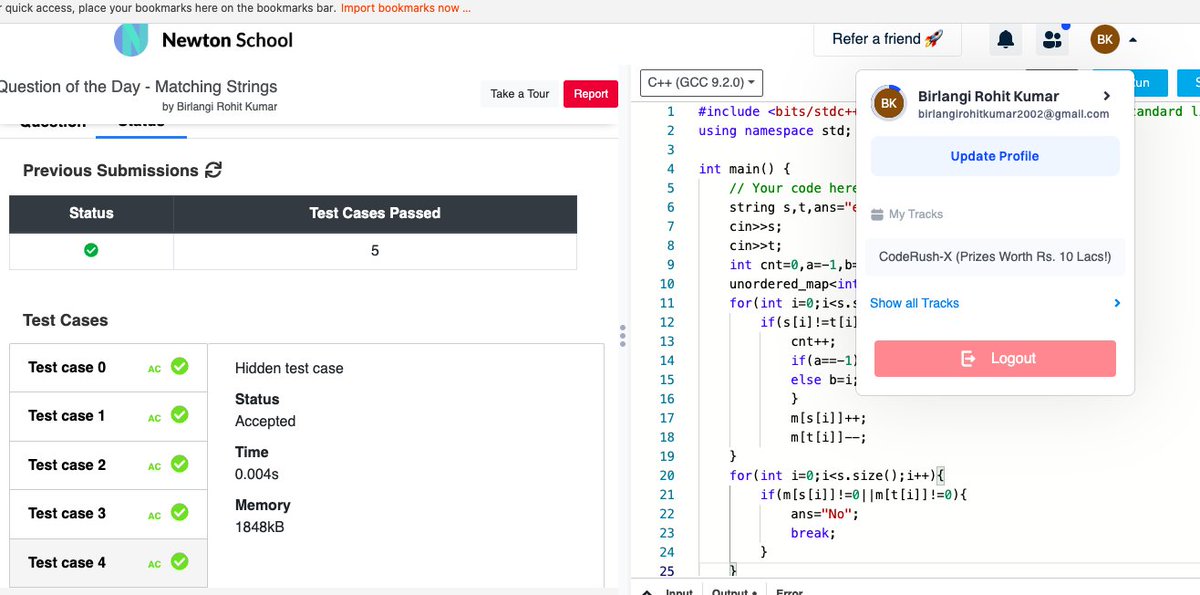Open C++ (GCC 9.2.0) language dropdown
The height and width of the screenshot is (595, 1200).
pyautogui.click(x=701, y=82)
